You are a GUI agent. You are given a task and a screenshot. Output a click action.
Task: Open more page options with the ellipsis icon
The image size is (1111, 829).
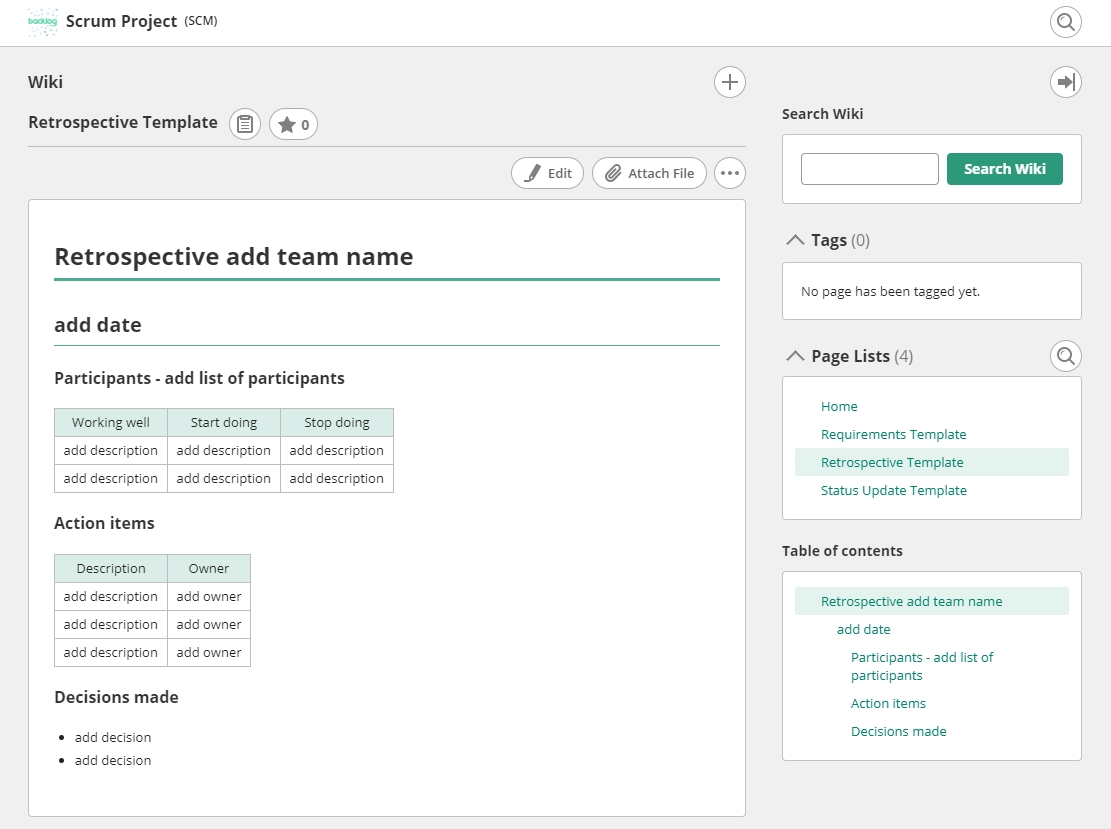click(729, 172)
